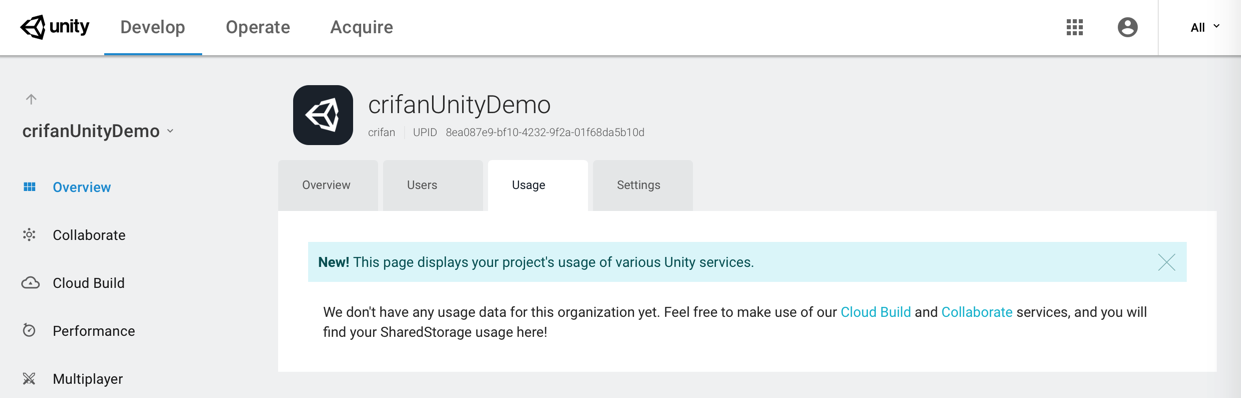The width and height of the screenshot is (1241, 398).
Task: Follow the Cloud Build link in message
Action: click(x=876, y=312)
